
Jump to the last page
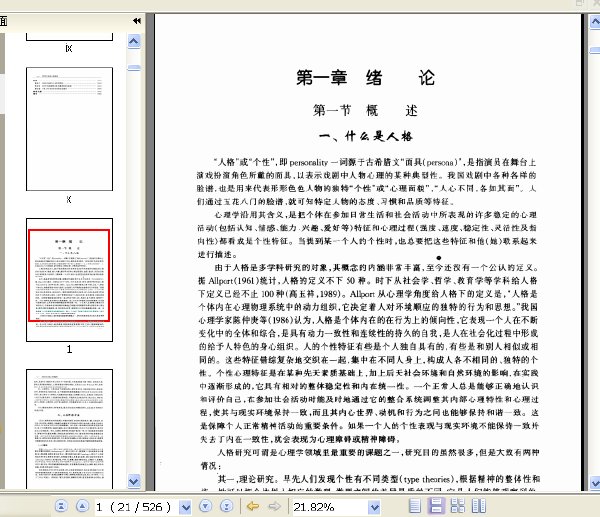[227, 506]
